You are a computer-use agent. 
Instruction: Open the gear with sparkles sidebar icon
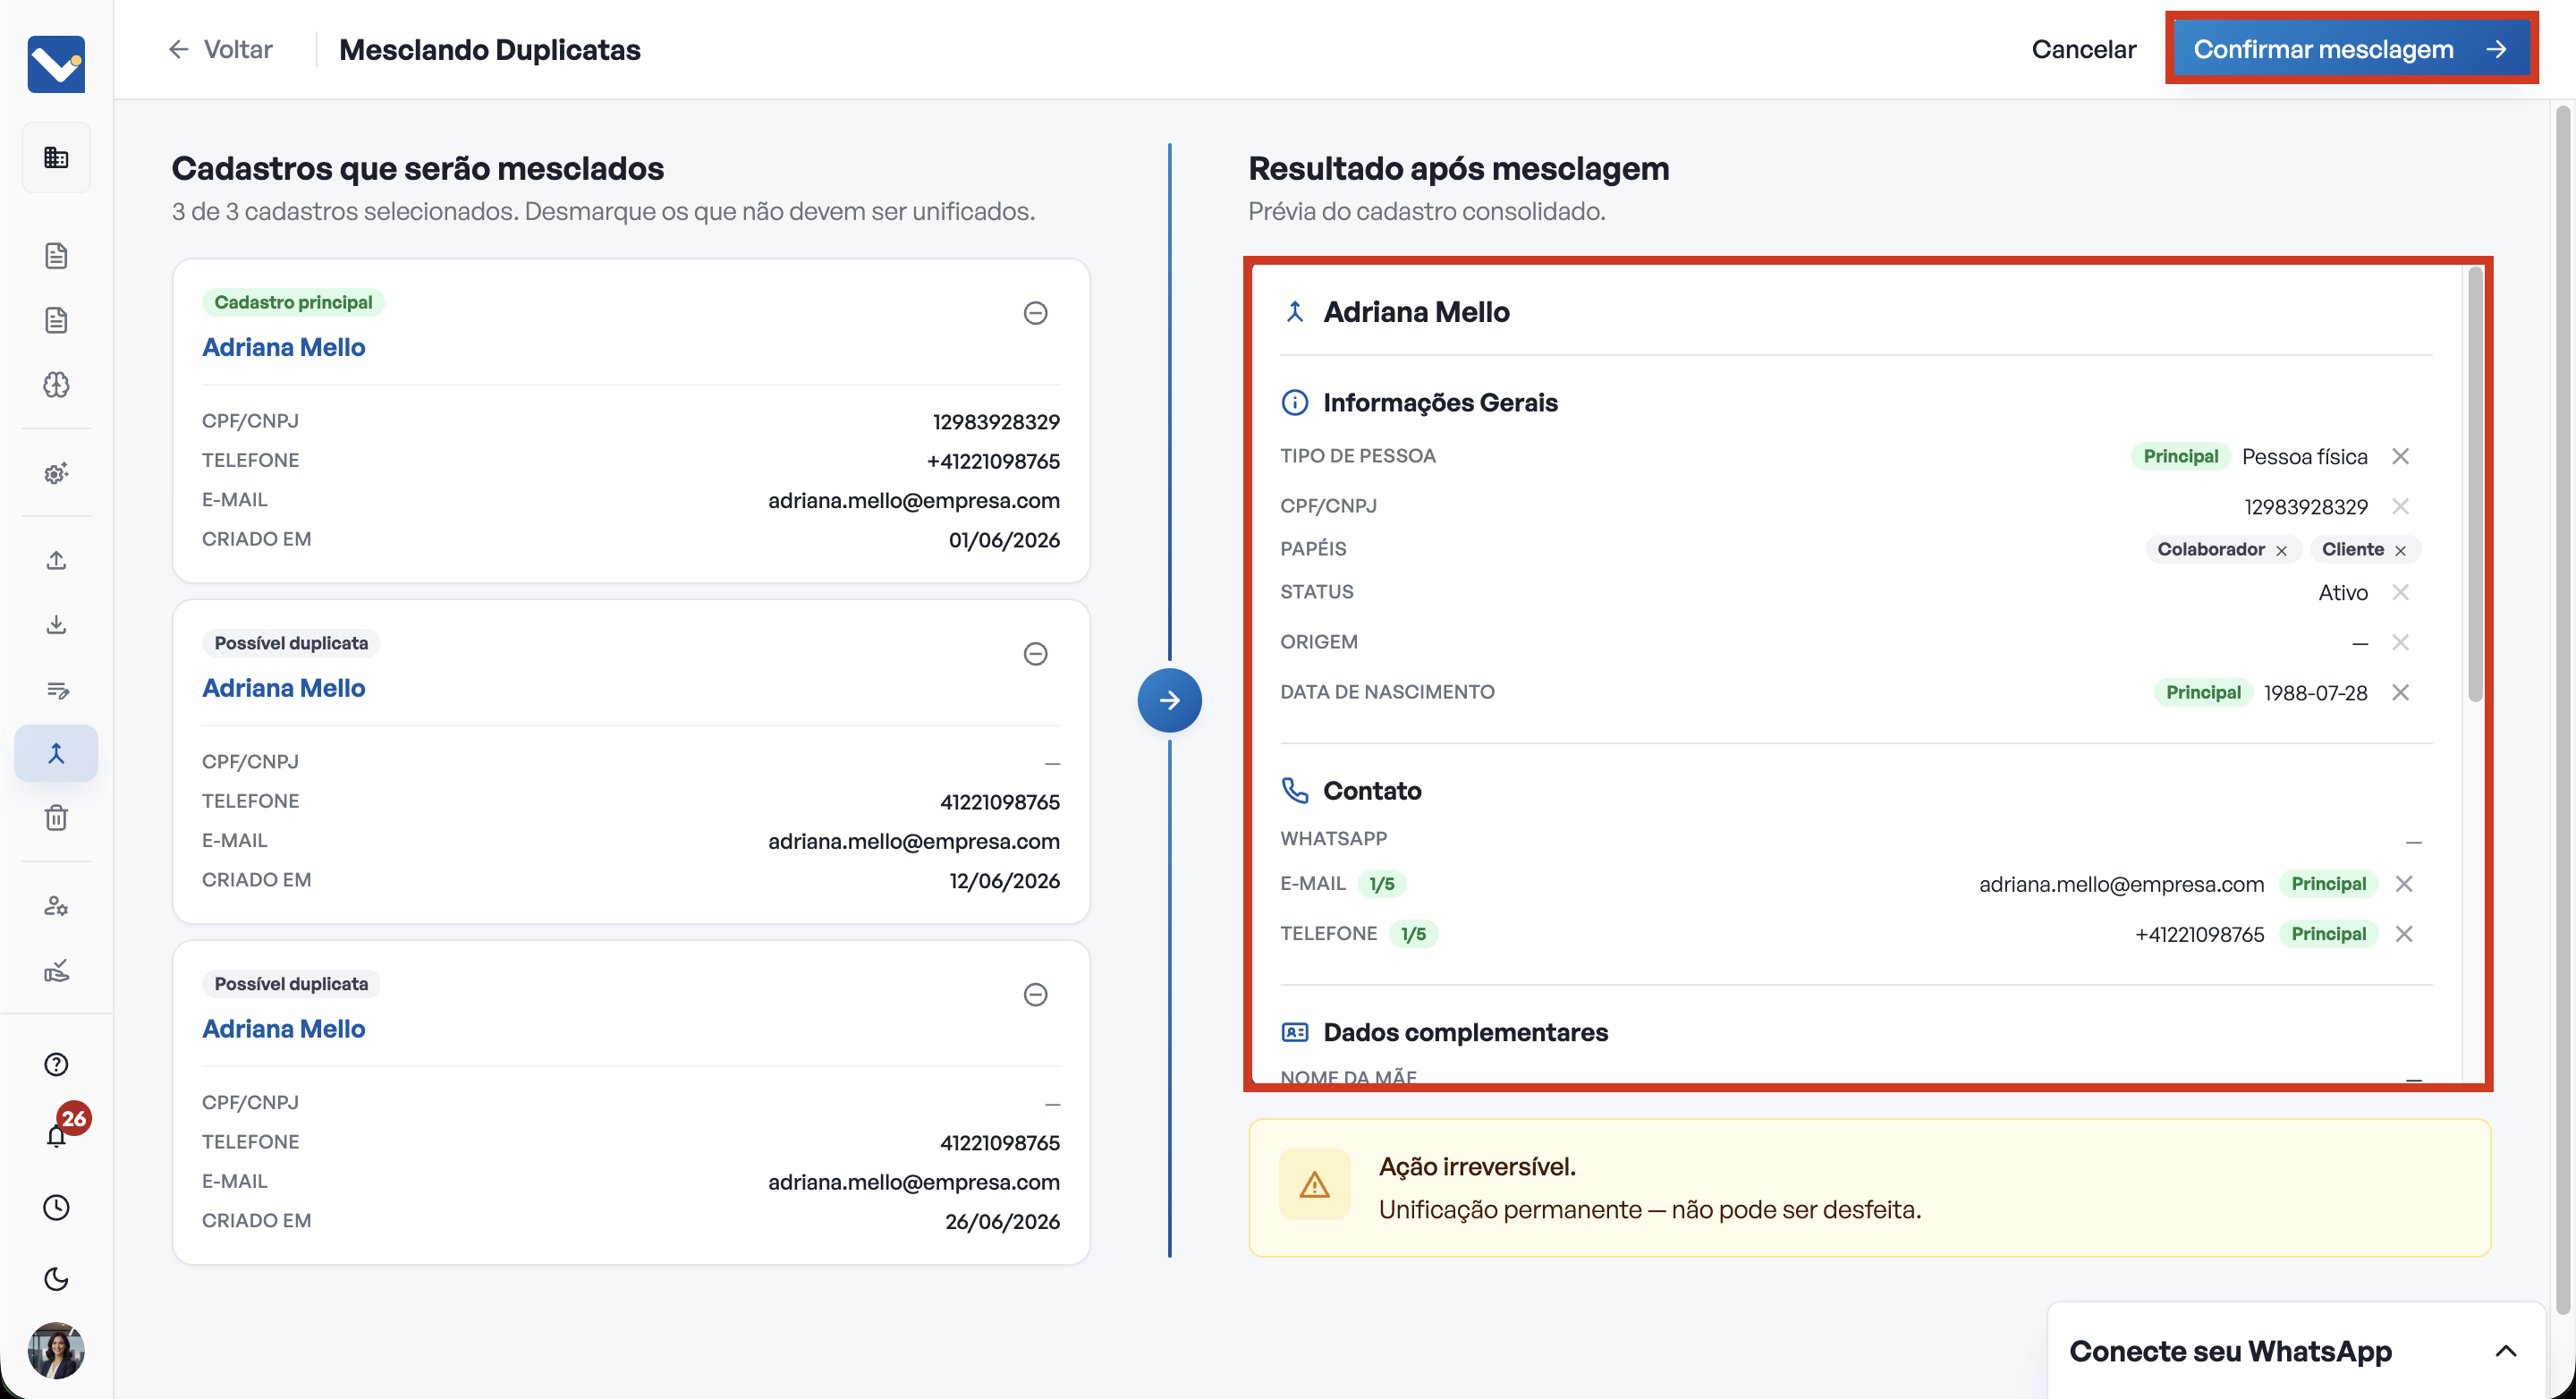click(x=56, y=473)
